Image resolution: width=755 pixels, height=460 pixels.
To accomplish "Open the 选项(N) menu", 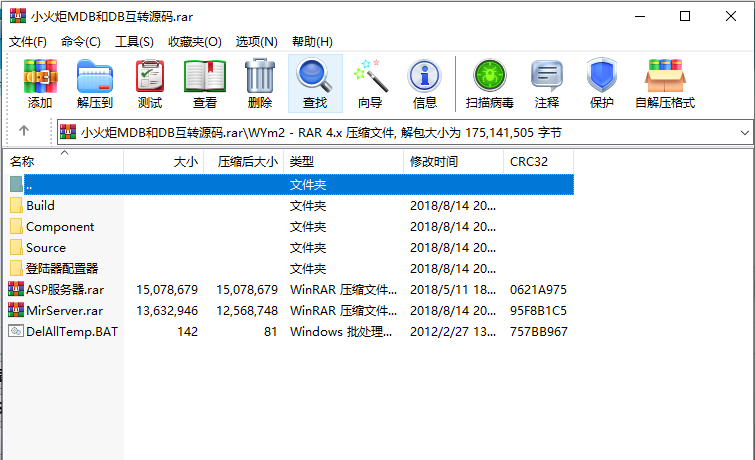I will (257, 42).
